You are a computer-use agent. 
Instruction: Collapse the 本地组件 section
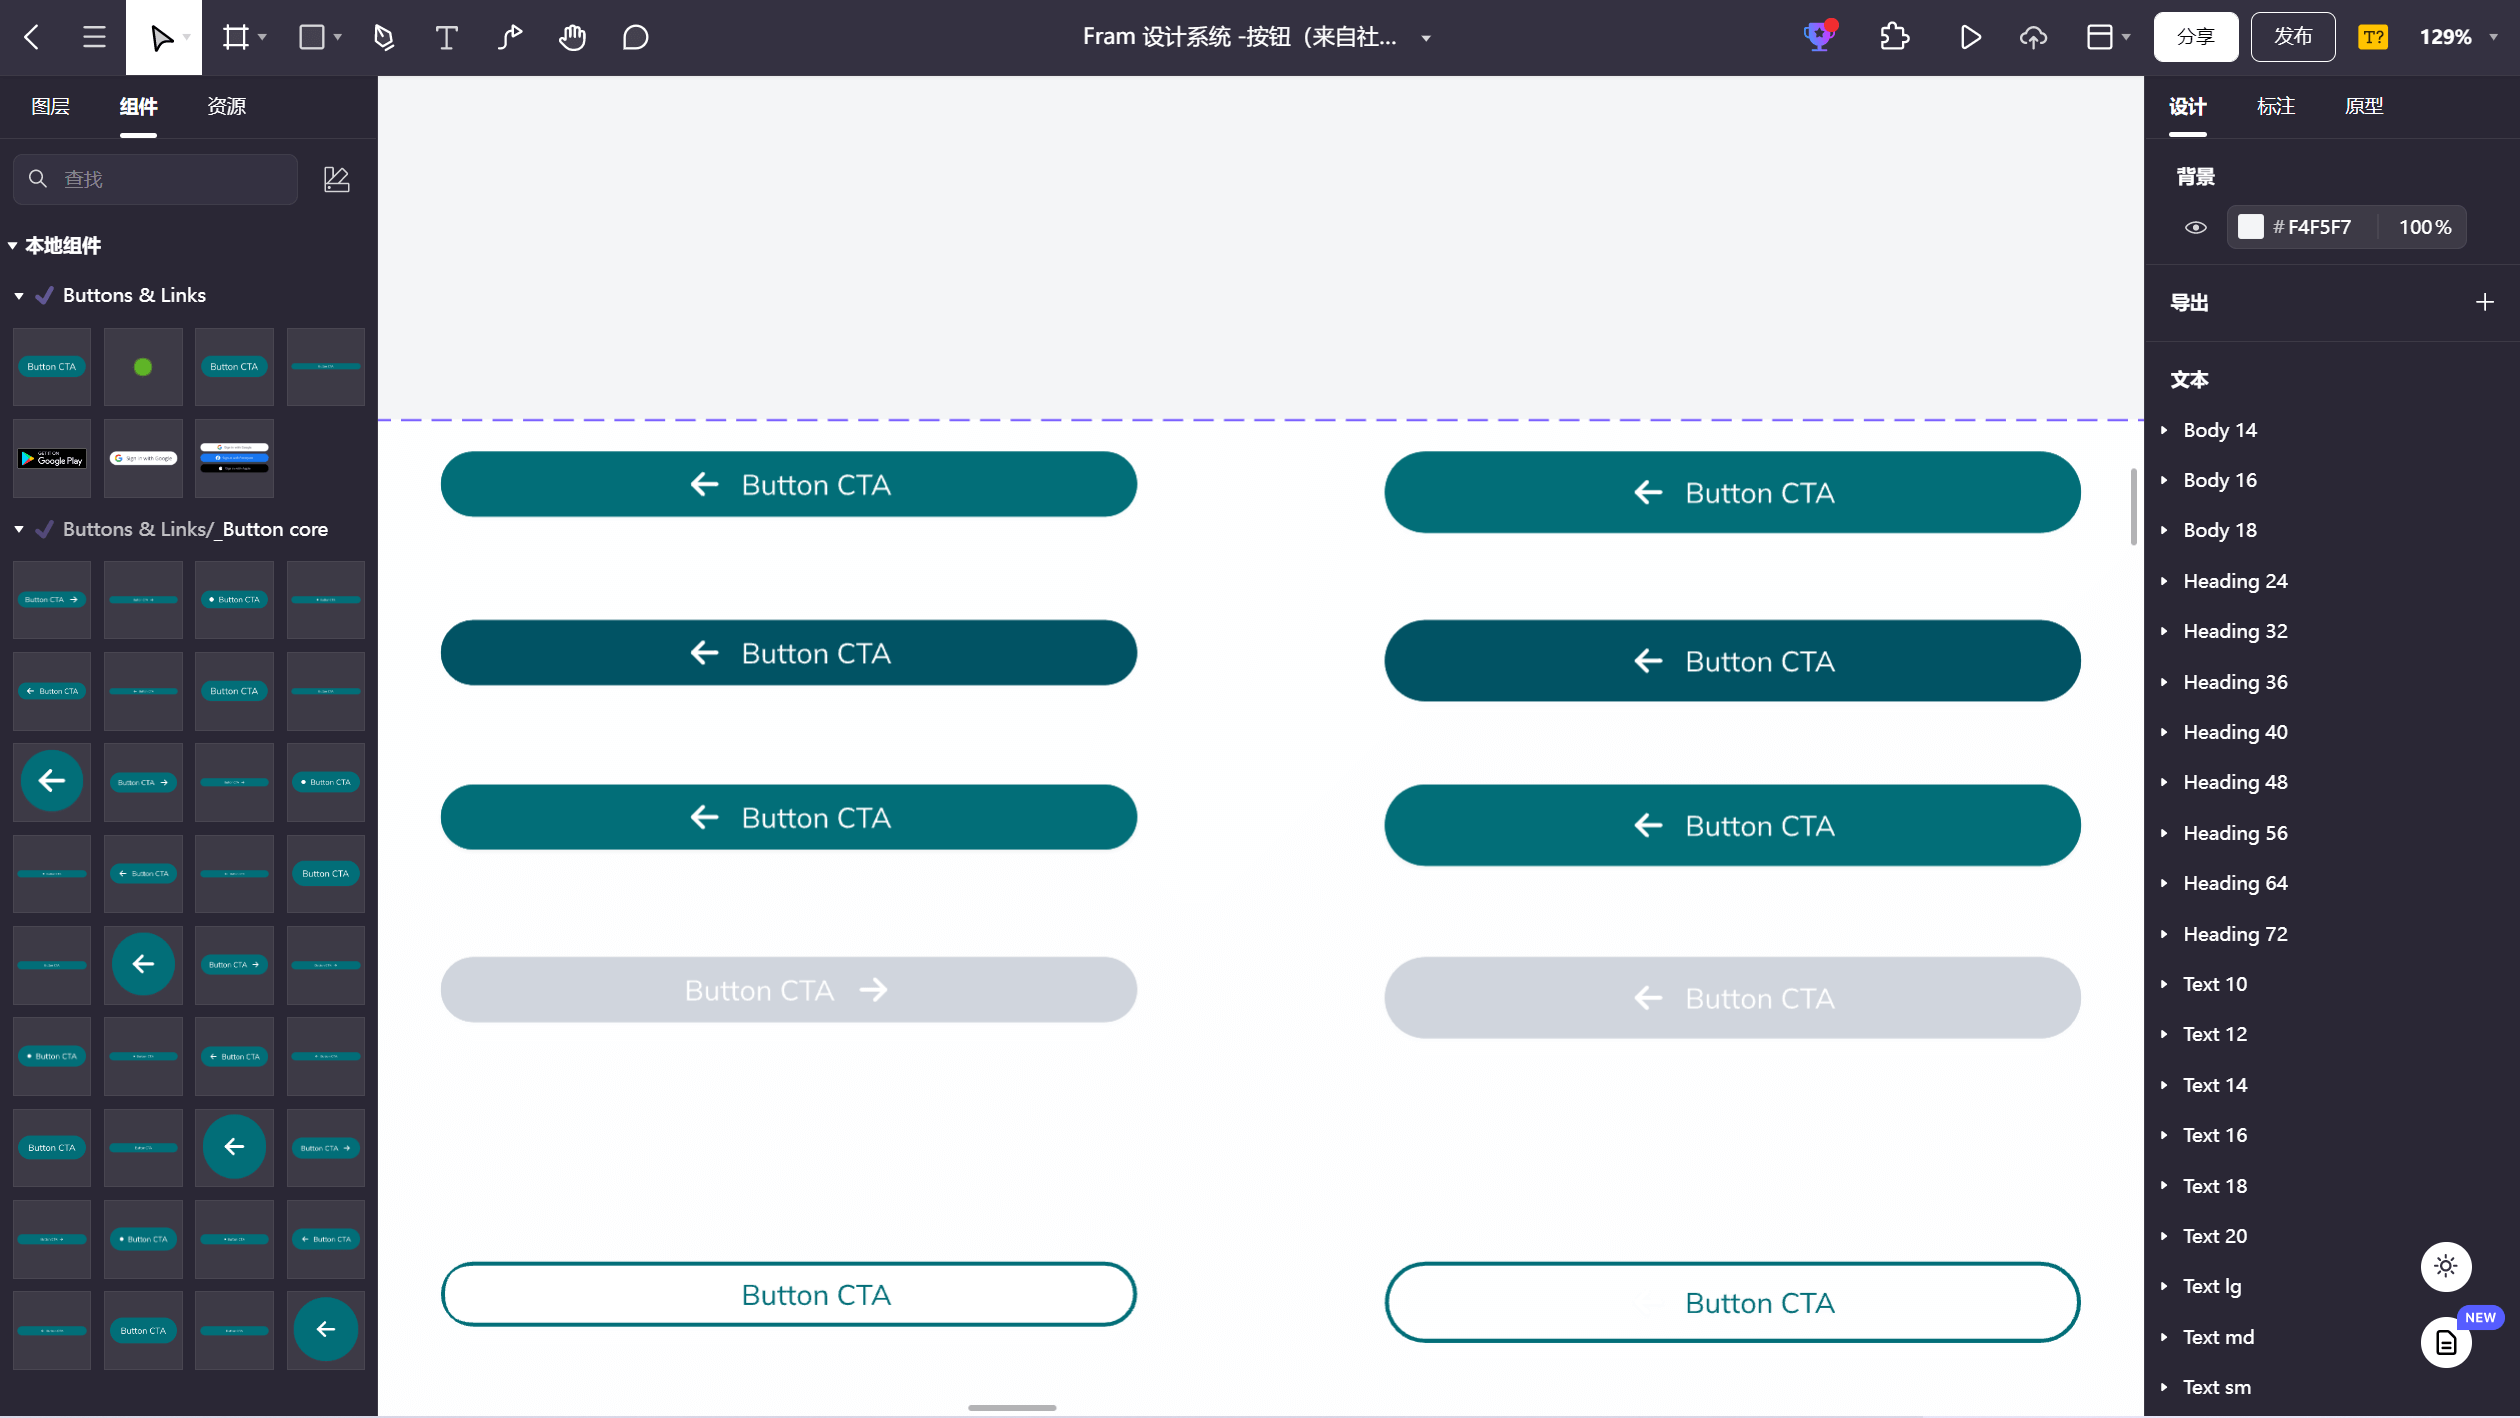(x=13, y=246)
